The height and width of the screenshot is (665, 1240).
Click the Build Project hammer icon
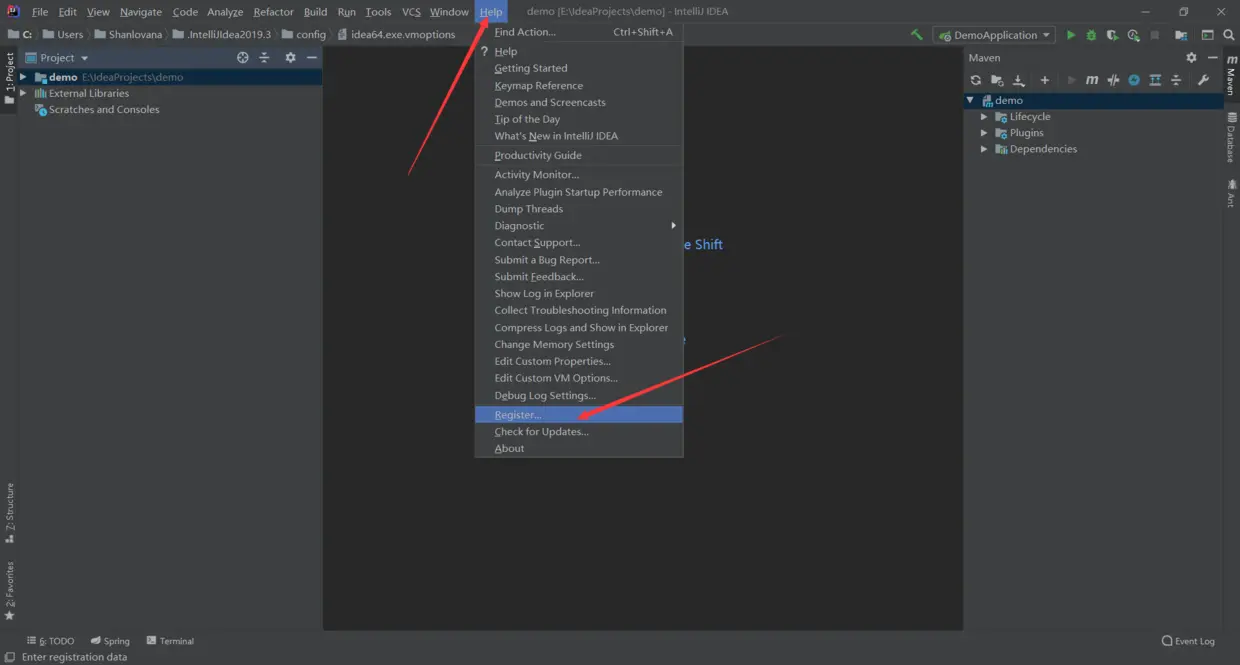[917, 35]
